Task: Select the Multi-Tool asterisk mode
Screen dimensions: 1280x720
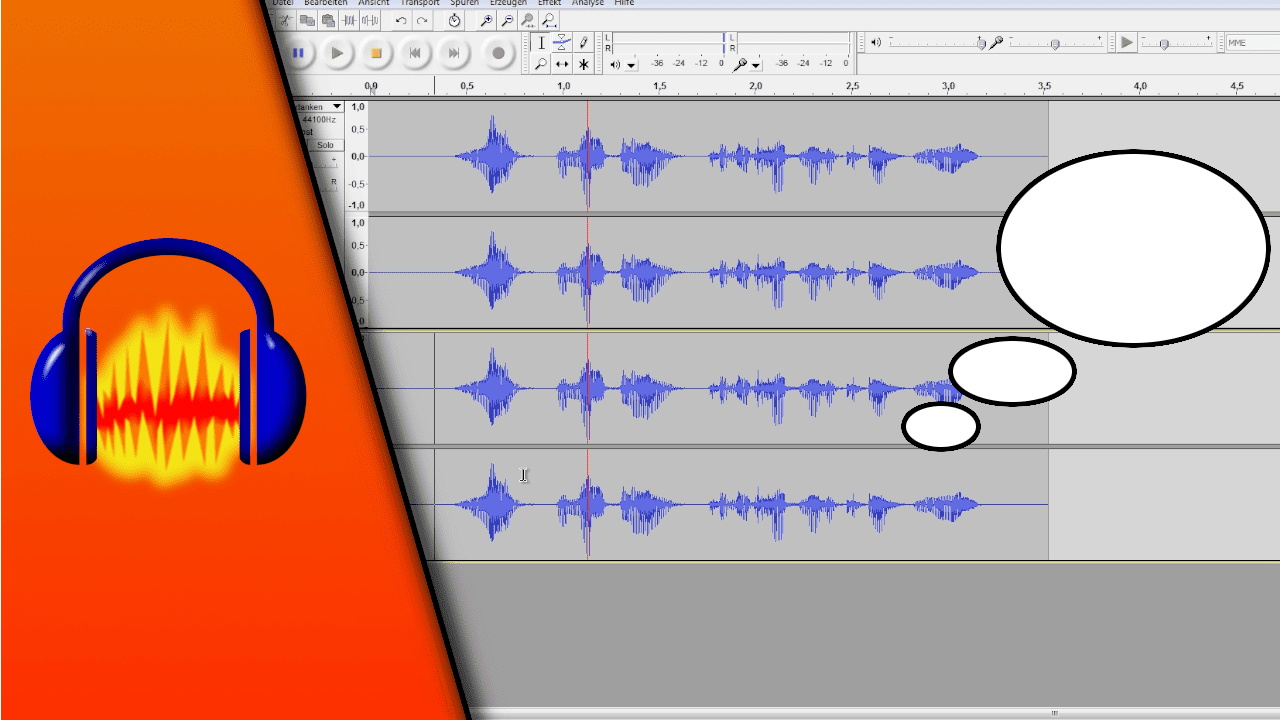Action: pyautogui.click(x=583, y=64)
